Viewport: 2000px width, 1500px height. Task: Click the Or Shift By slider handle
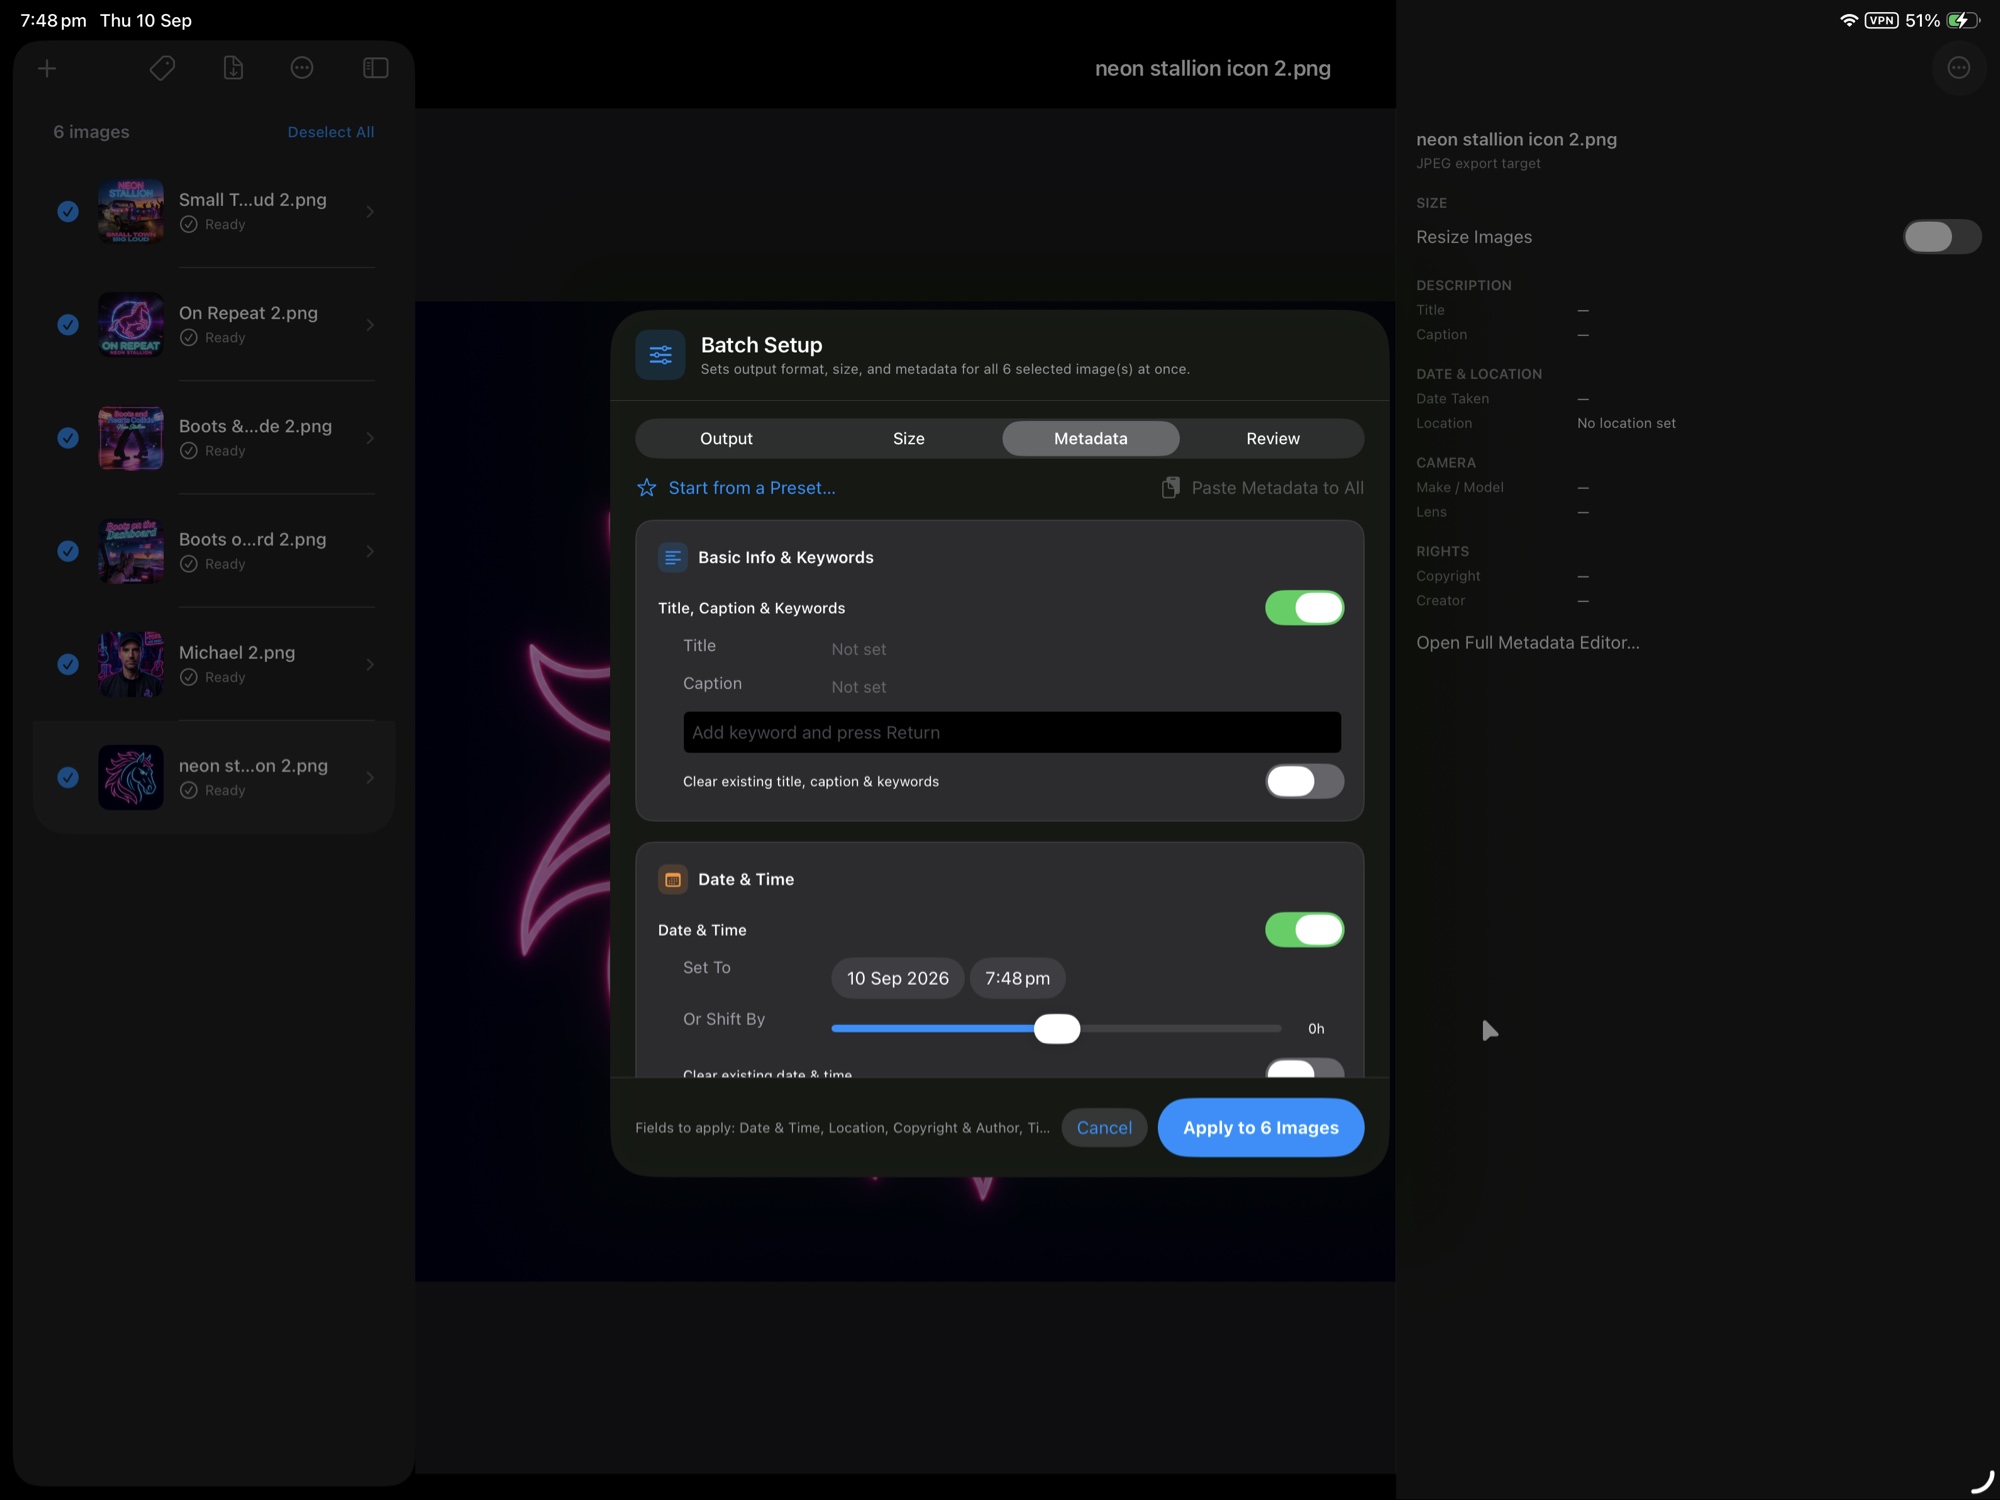point(1057,1028)
